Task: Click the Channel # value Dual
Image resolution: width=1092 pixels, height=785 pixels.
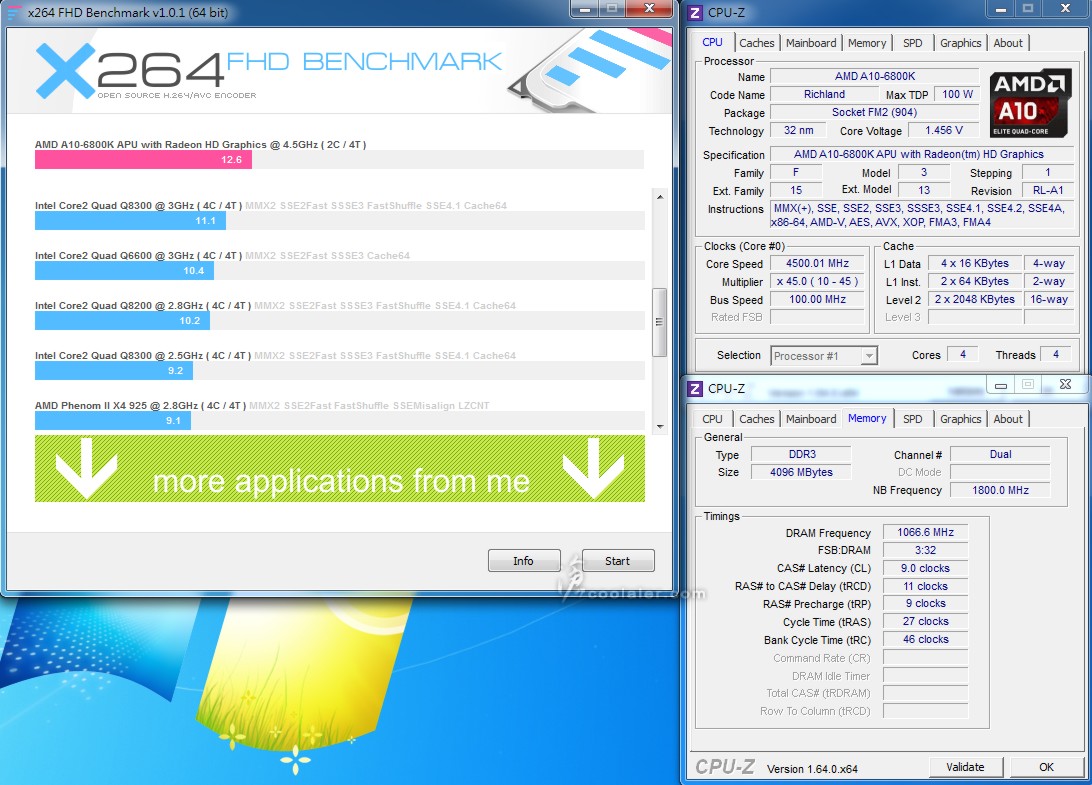Action: pyautogui.click(x=1000, y=455)
